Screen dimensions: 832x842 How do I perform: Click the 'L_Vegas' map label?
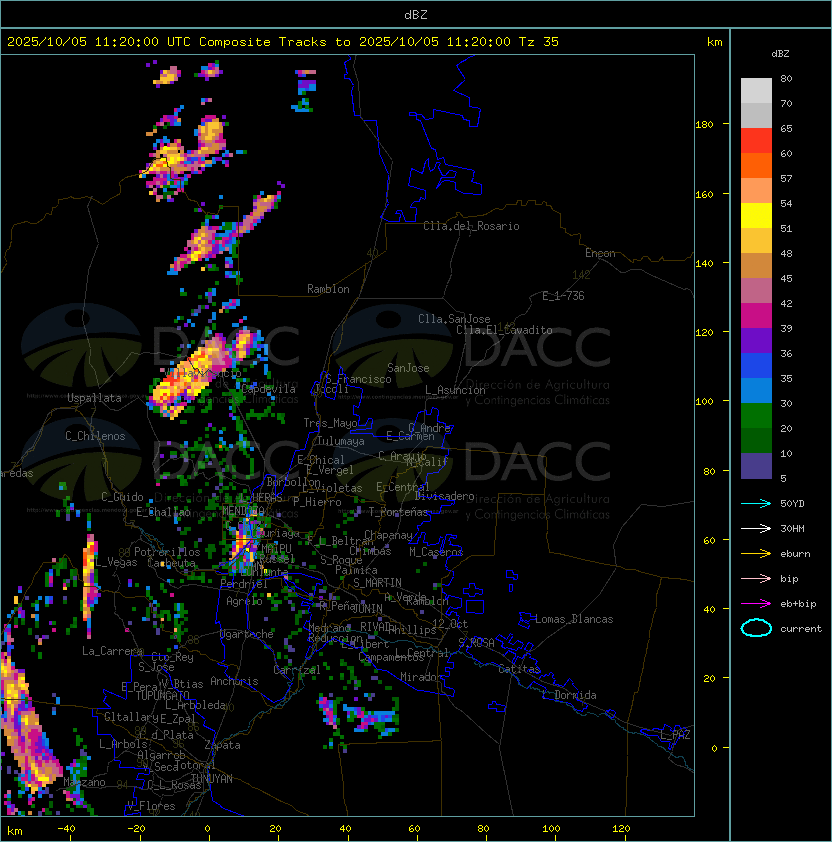tap(116, 562)
